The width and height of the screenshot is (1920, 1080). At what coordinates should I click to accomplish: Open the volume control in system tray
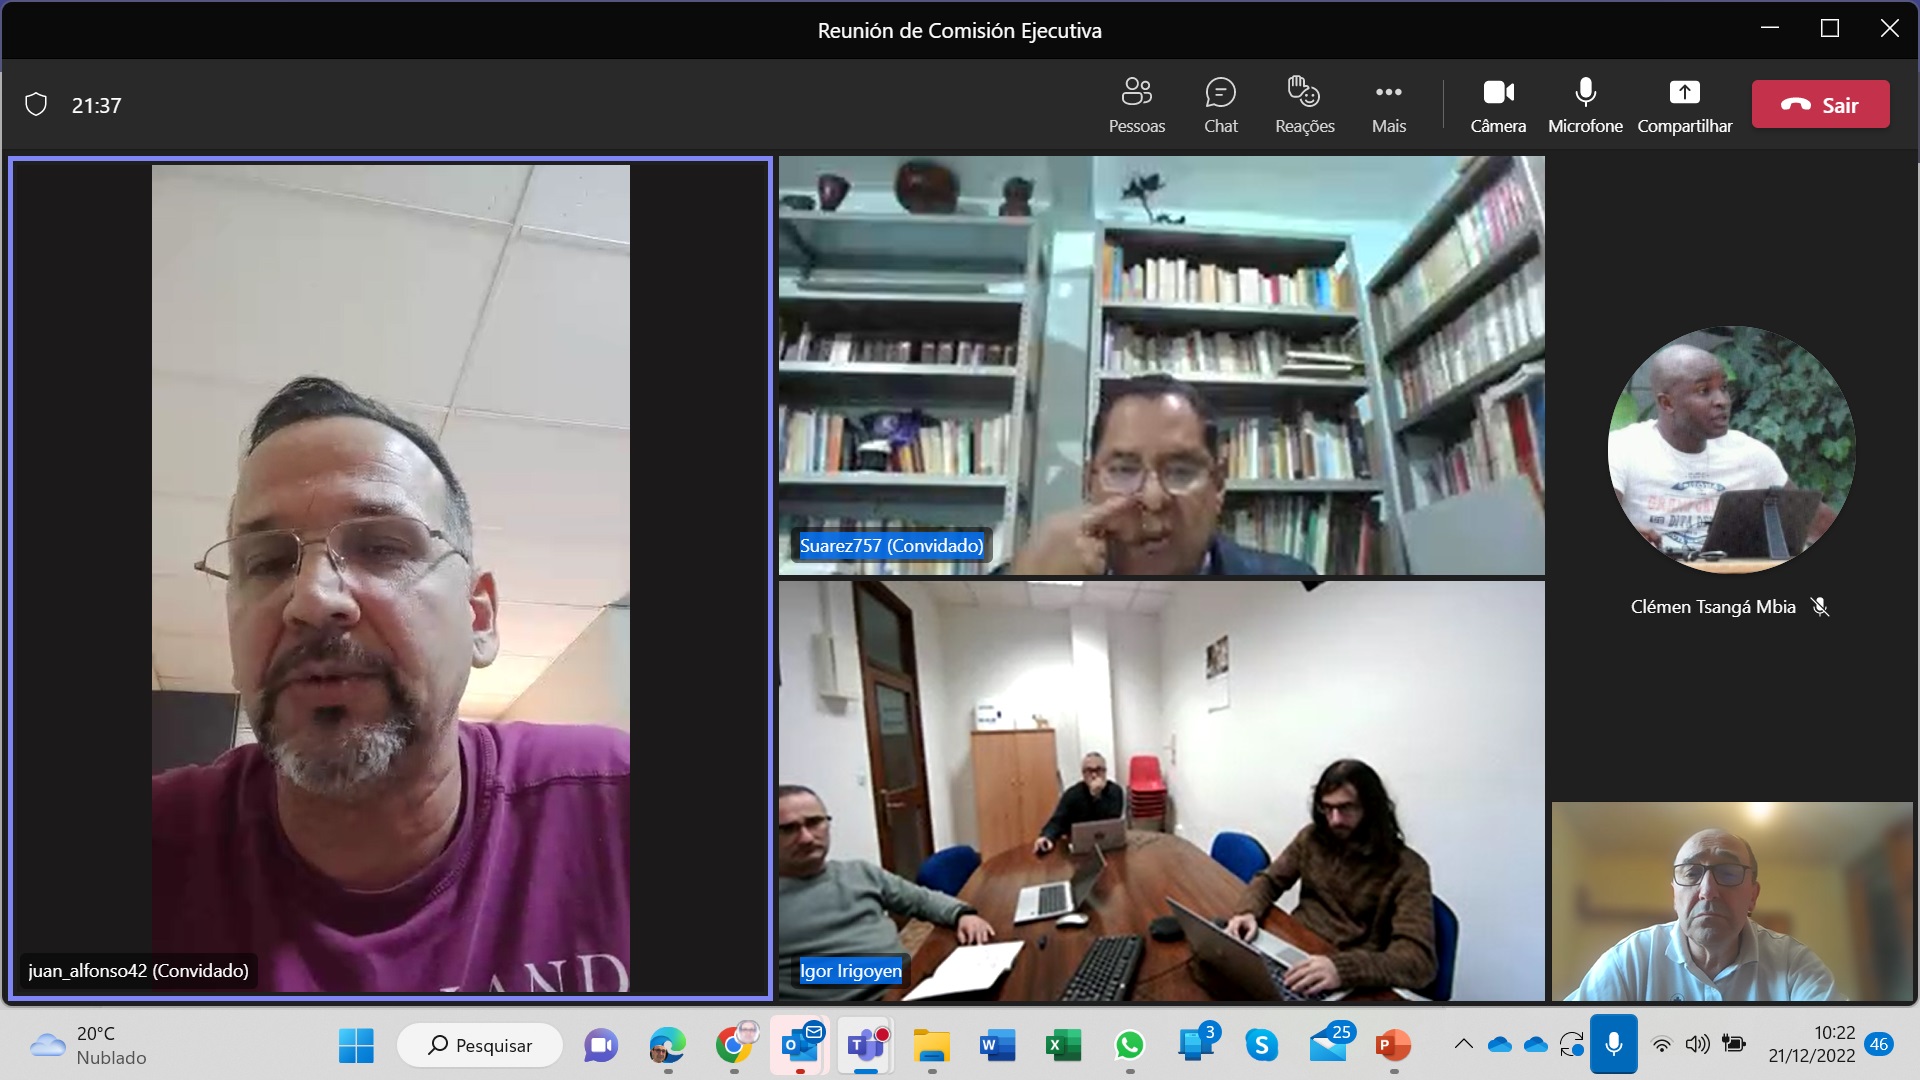tap(1697, 1044)
